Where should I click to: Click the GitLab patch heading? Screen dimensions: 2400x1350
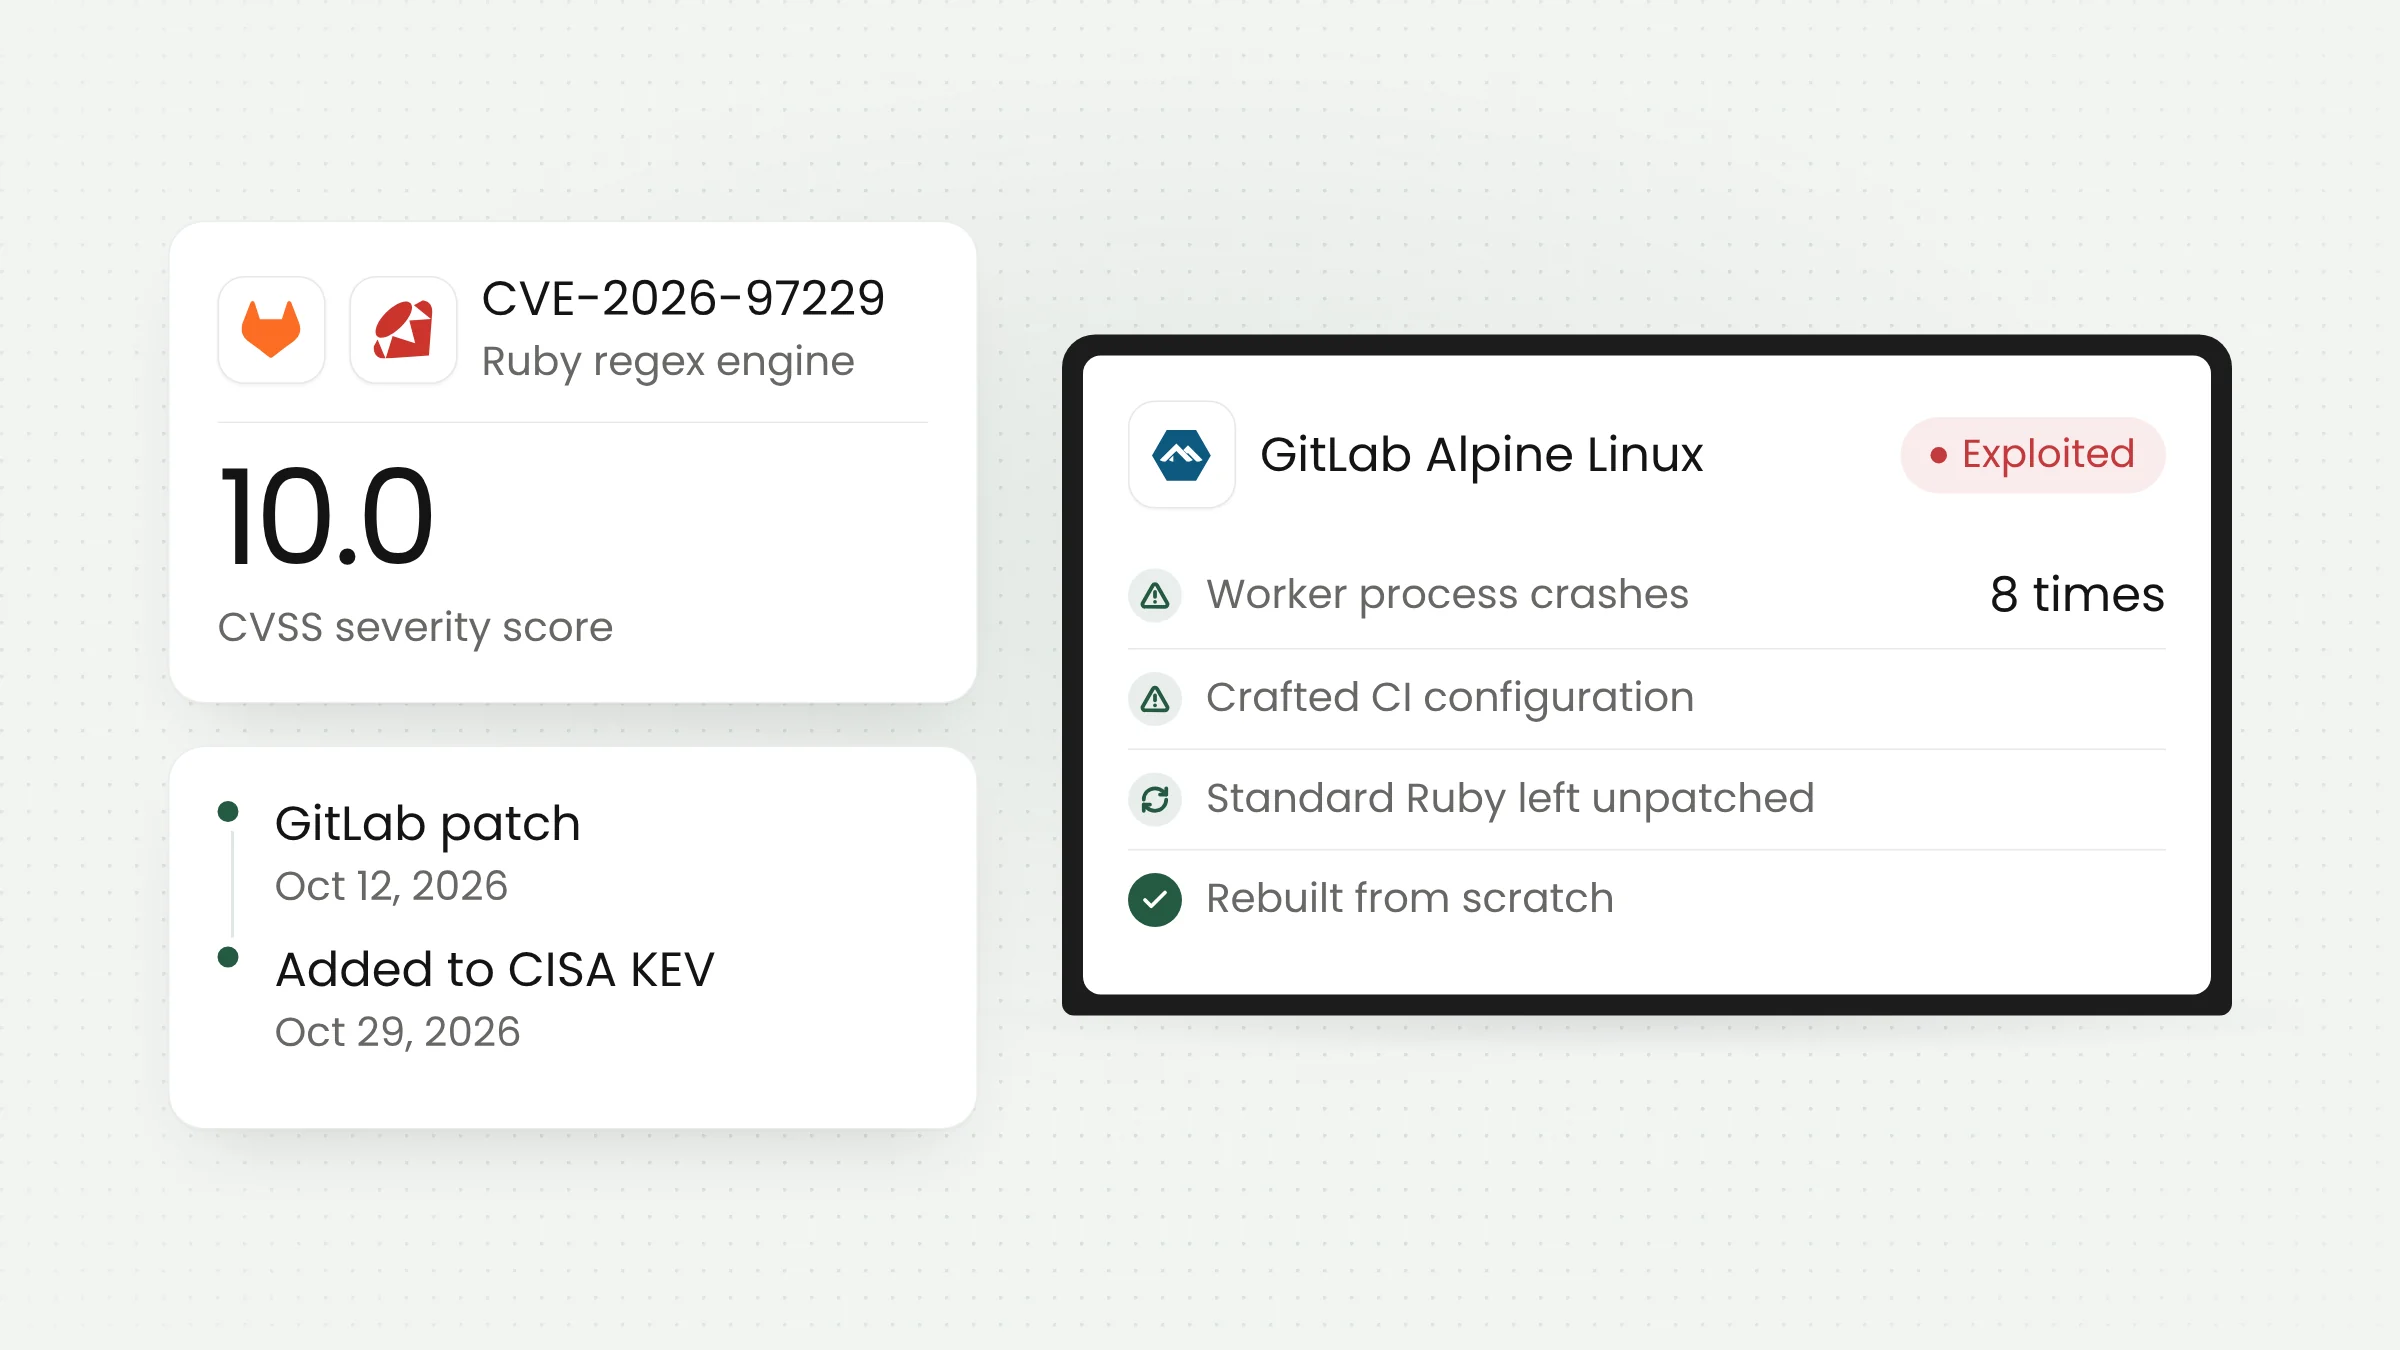pos(427,824)
